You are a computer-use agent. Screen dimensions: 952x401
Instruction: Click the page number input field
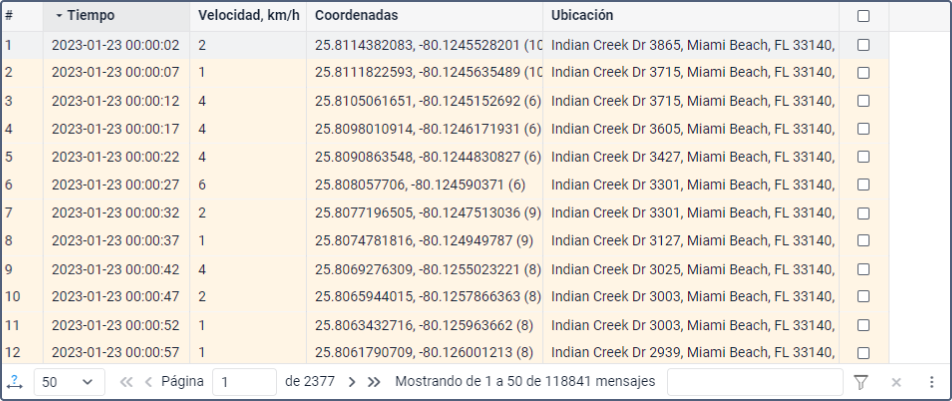click(244, 382)
